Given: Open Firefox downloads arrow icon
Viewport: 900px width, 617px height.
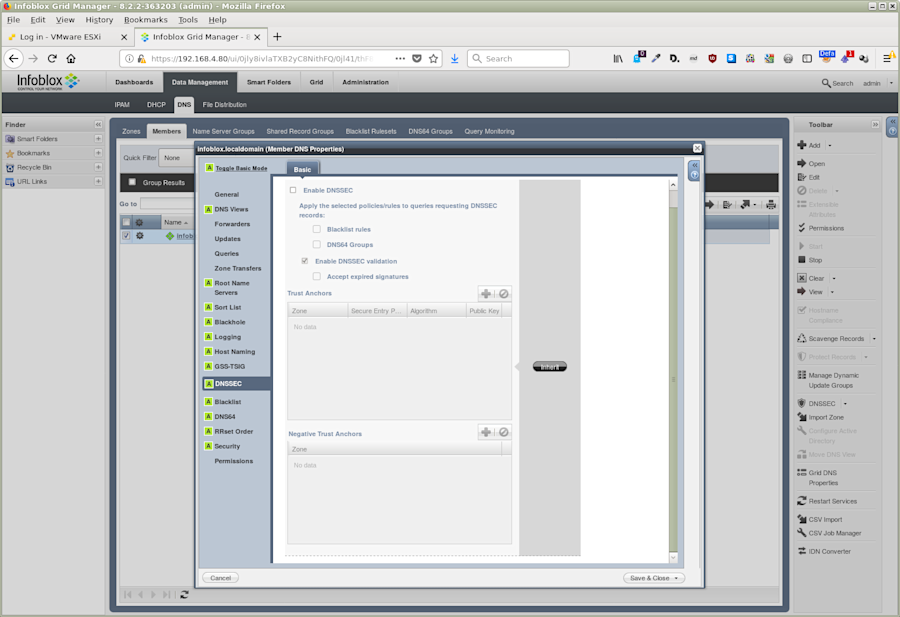Looking at the screenshot, I should [x=455, y=59].
